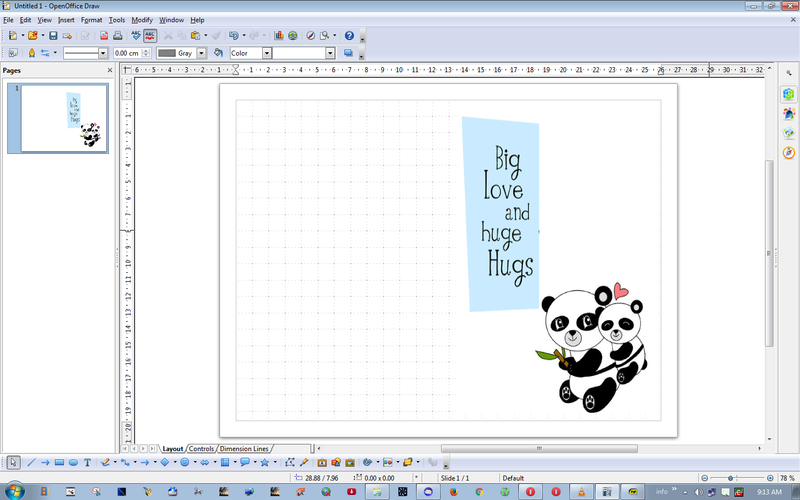Open the line style dropdown
Image resolution: width=800 pixels, height=500 pixels.
(103, 53)
